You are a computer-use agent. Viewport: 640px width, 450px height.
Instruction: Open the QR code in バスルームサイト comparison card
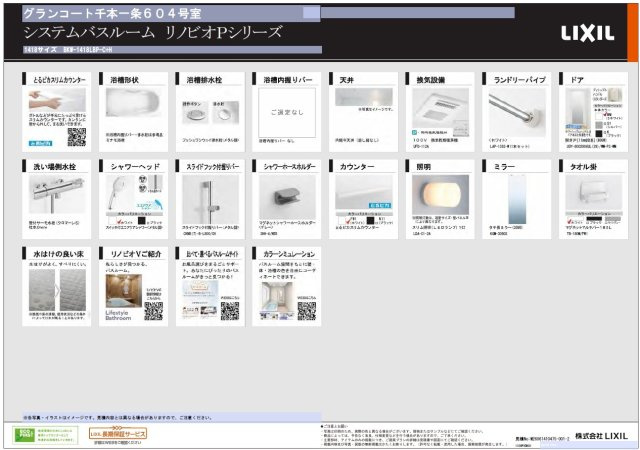230,311
